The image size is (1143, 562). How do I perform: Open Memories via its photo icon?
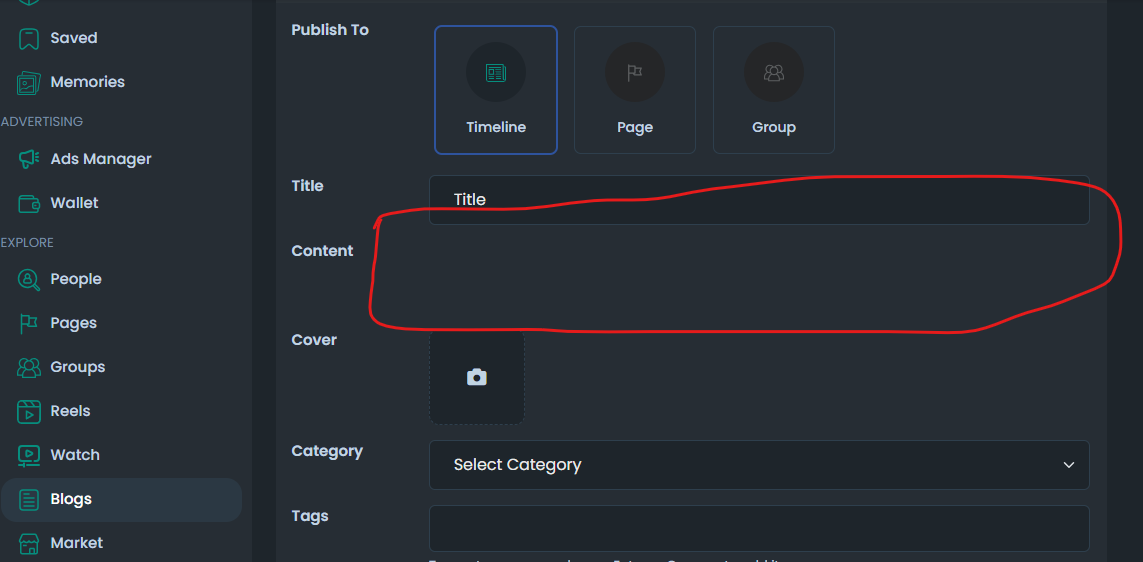coord(28,82)
